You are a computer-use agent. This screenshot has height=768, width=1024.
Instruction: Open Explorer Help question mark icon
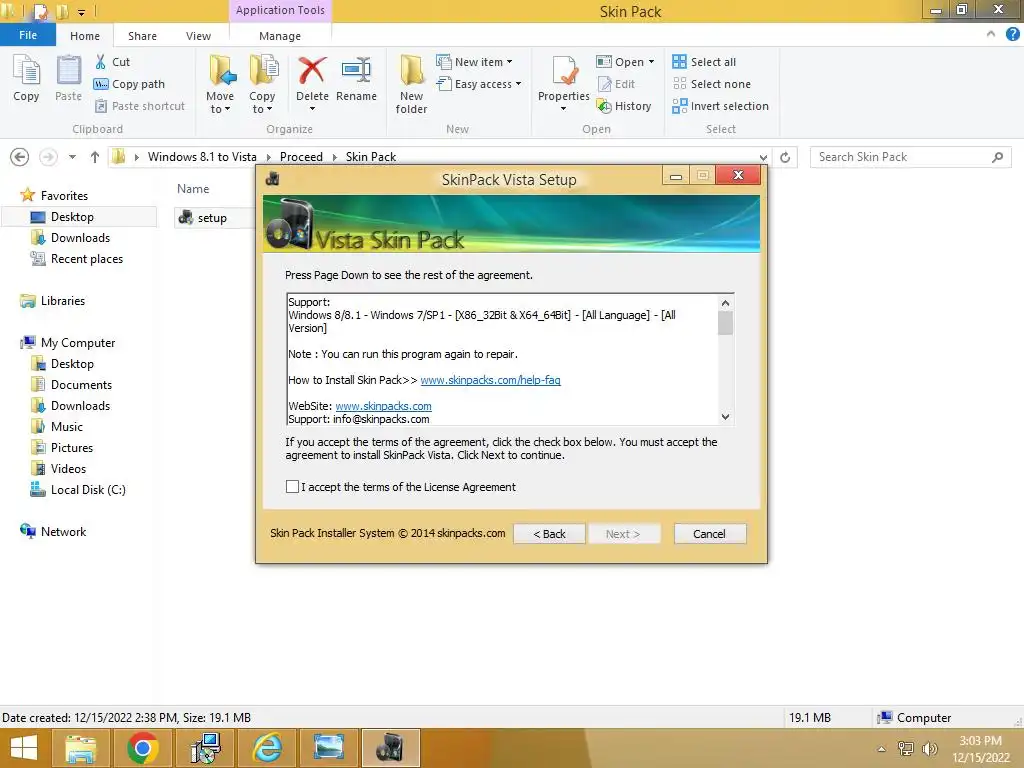pyautogui.click(x=1012, y=35)
